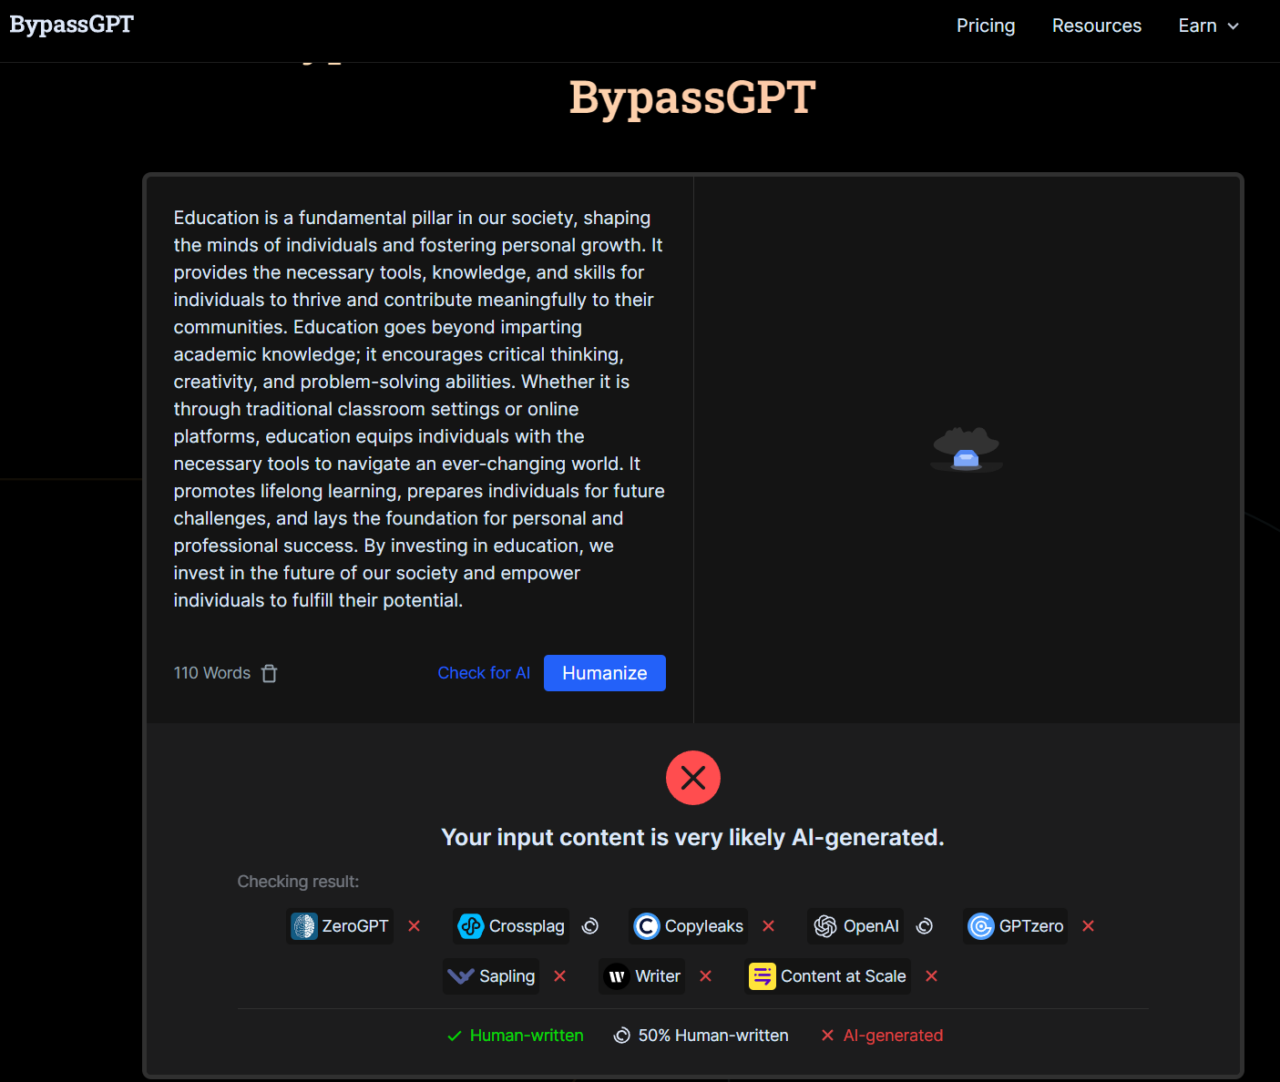
Task: Click the Content at Scale logo icon
Action: point(762,976)
